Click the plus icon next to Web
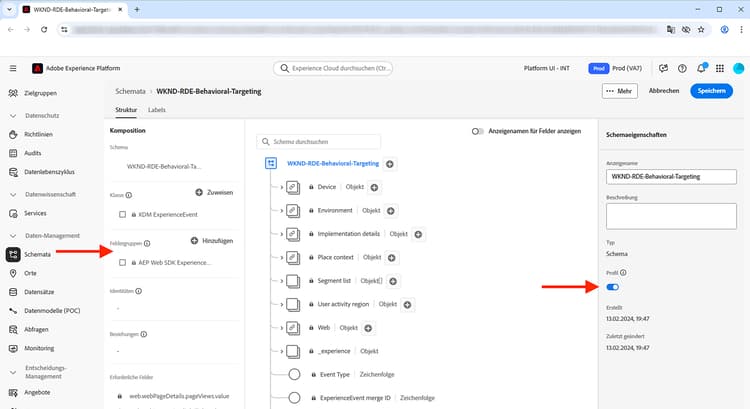The image size is (750, 409). (368, 328)
